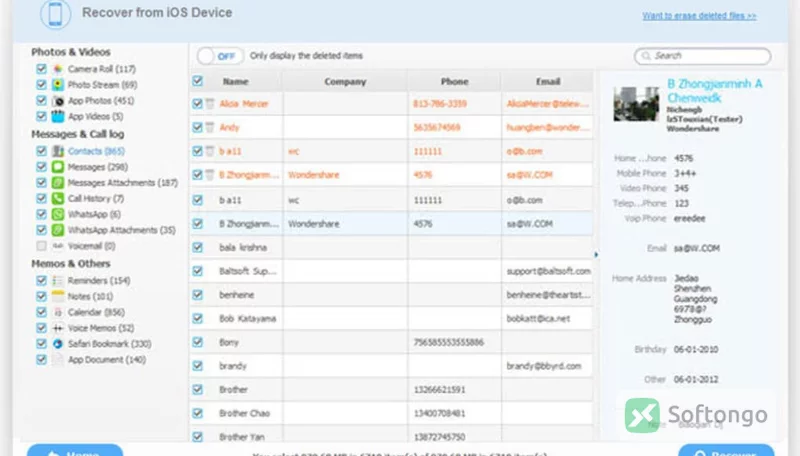This screenshot has height=456, width=800.
Task: Click the Messages green bubble icon
Action: pyautogui.click(x=58, y=167)
